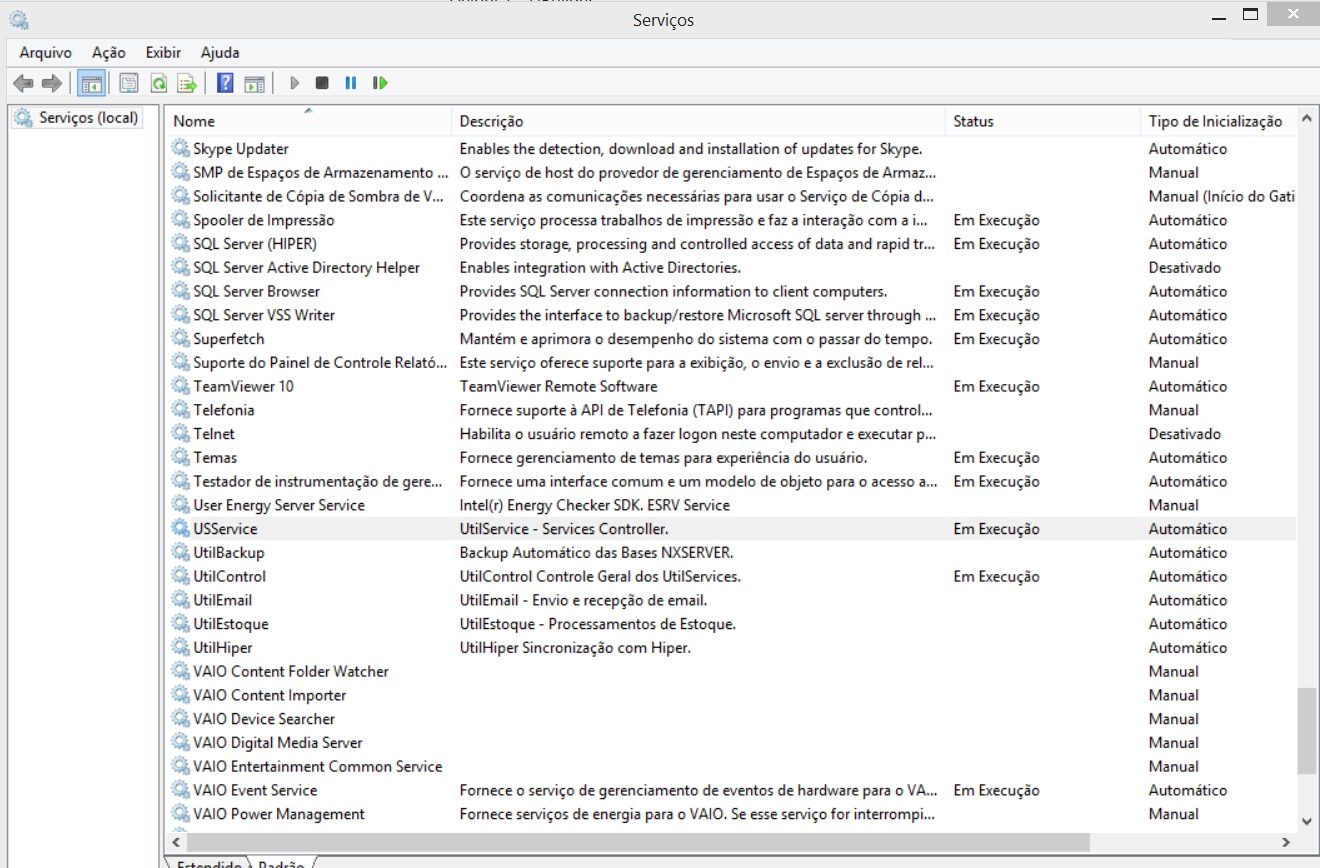
Task: Select Suporte do Painel de Controle row
Action: point(731,363)
